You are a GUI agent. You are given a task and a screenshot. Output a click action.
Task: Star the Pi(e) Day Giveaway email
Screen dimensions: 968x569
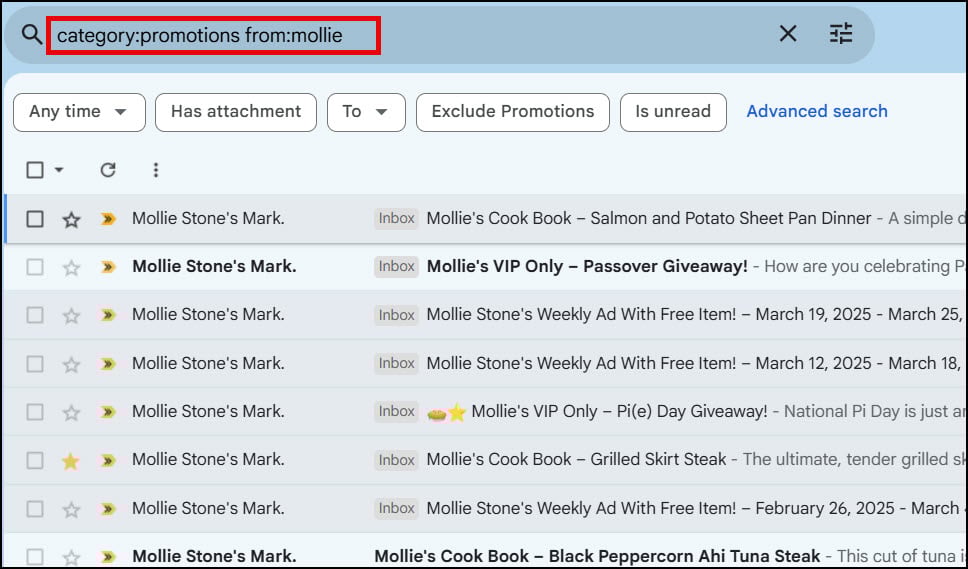pos(71,412)
